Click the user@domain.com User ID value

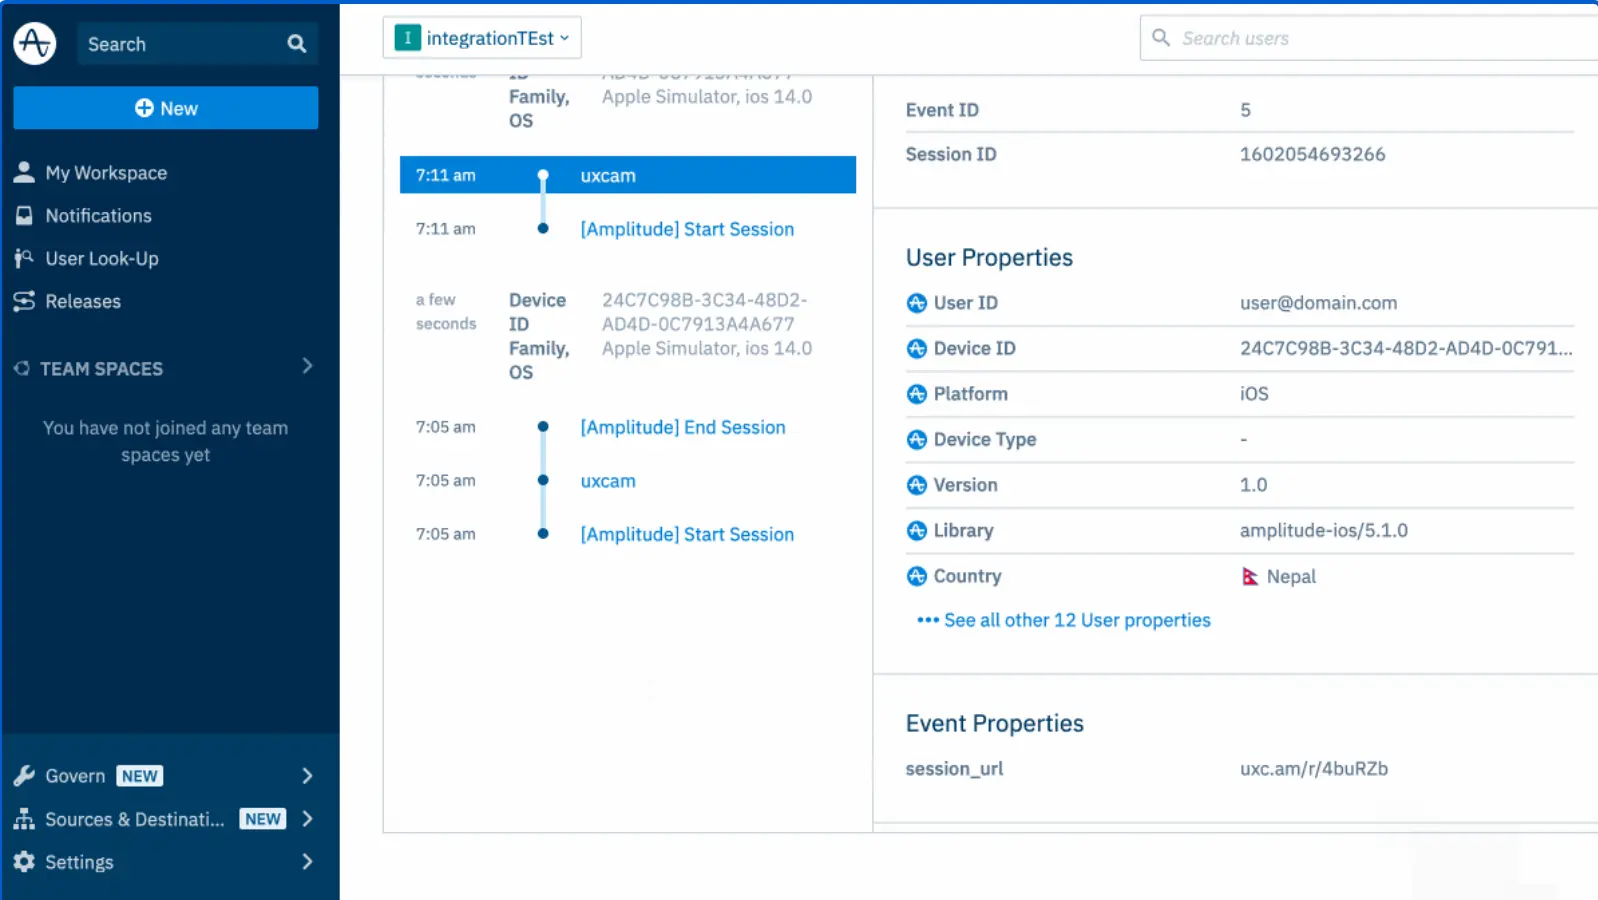click(x=1319, y=303)
